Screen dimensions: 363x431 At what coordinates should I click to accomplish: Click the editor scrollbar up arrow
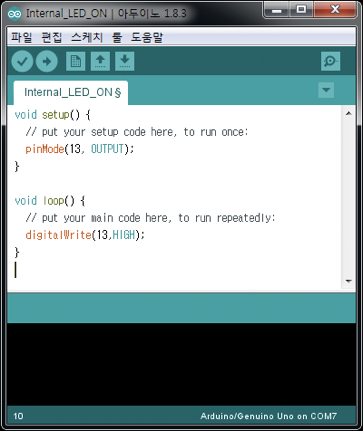[349, 114]
